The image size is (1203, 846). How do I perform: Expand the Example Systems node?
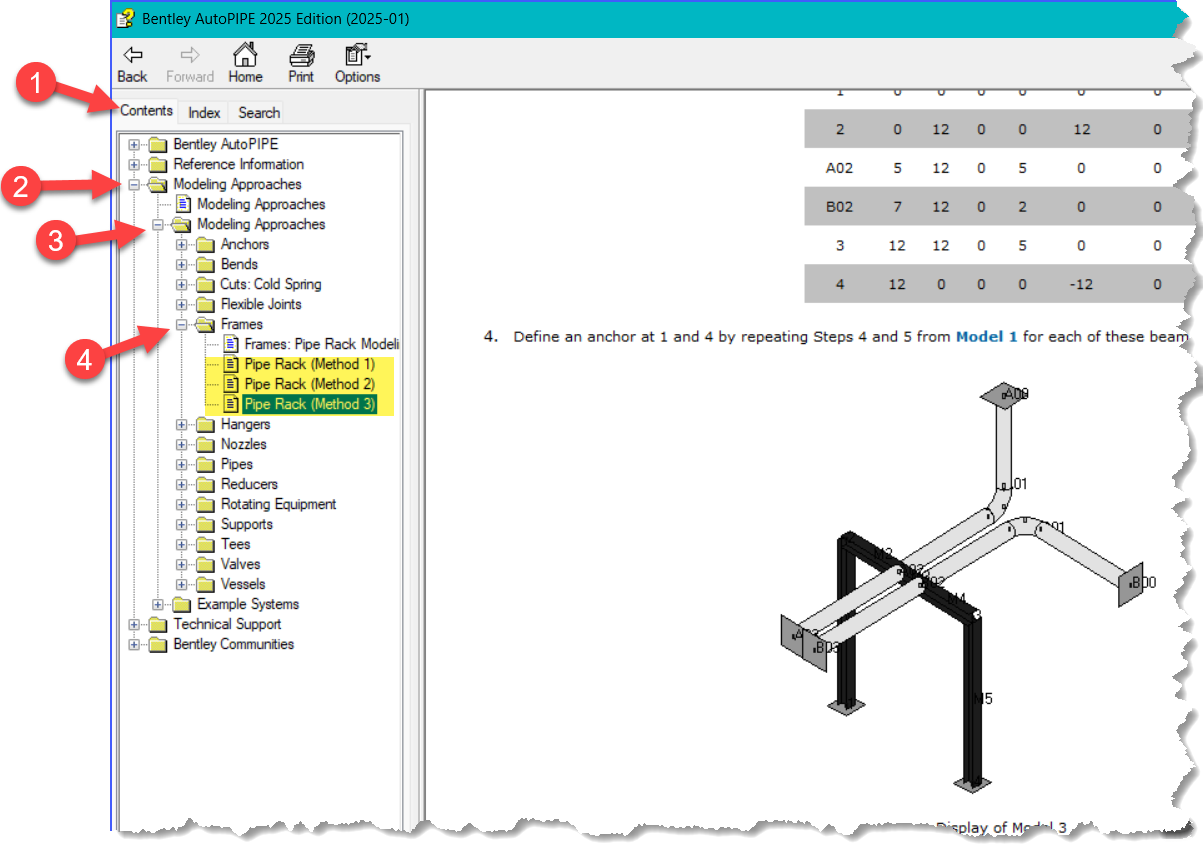tap(158, 604)
